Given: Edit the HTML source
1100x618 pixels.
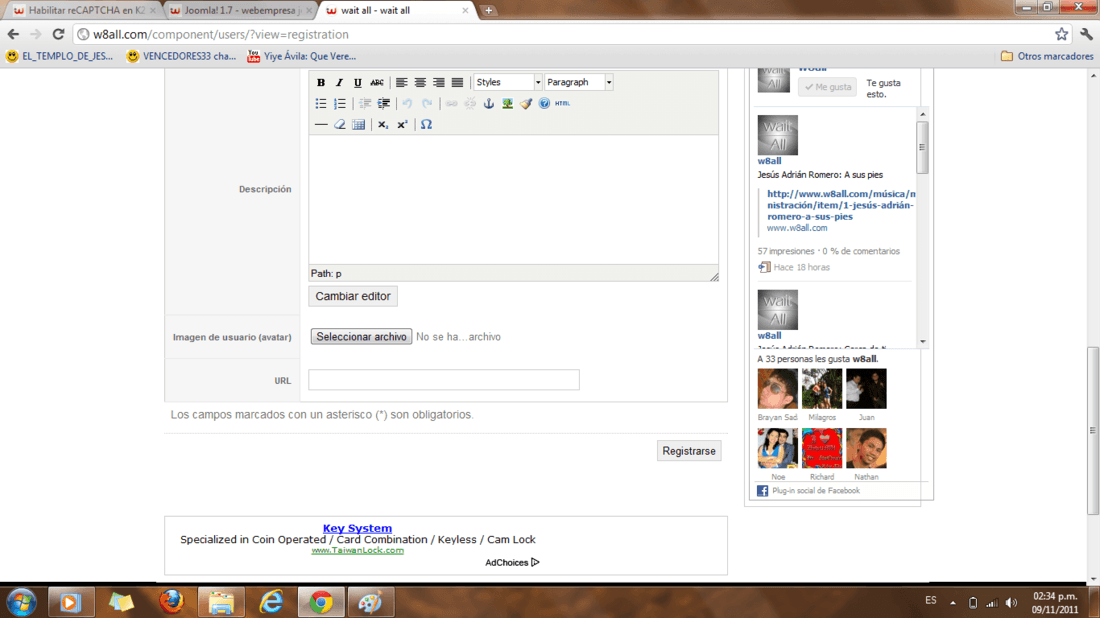Looking at the screenshot, I should tap(563, 104).
